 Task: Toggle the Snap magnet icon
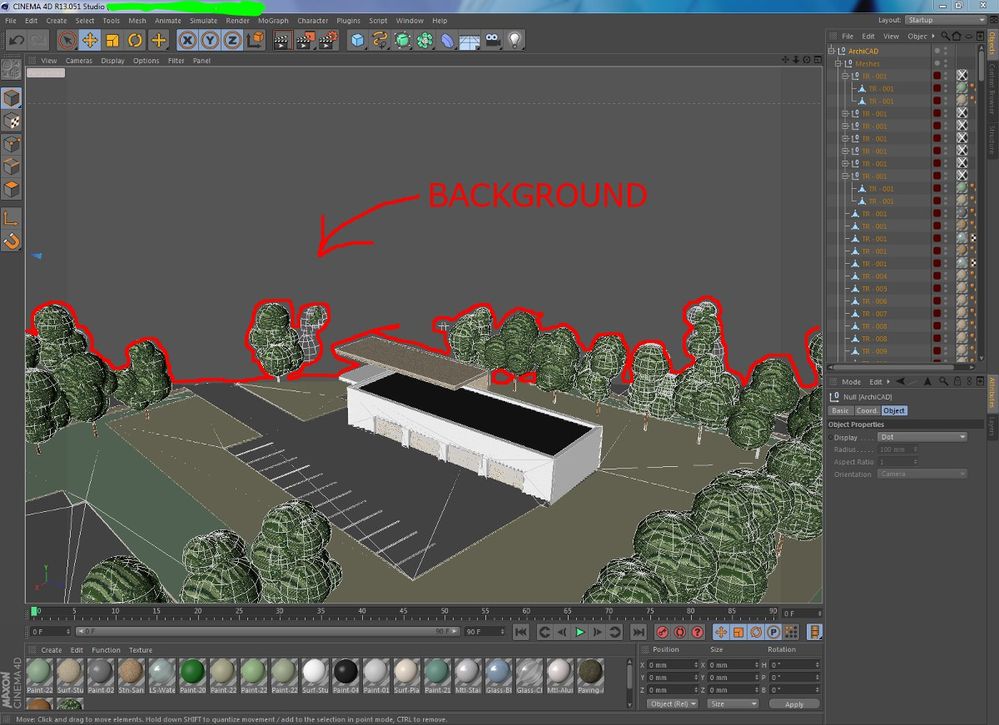[x=11, y=241]
